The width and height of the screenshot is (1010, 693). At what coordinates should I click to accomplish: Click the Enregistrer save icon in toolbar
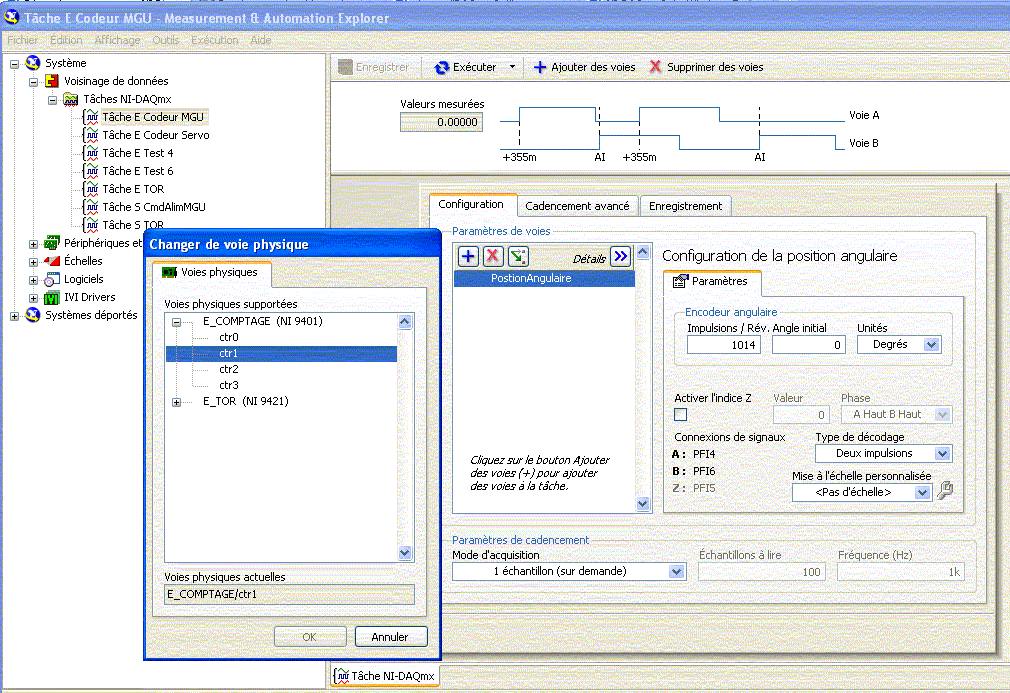(345, 67)
